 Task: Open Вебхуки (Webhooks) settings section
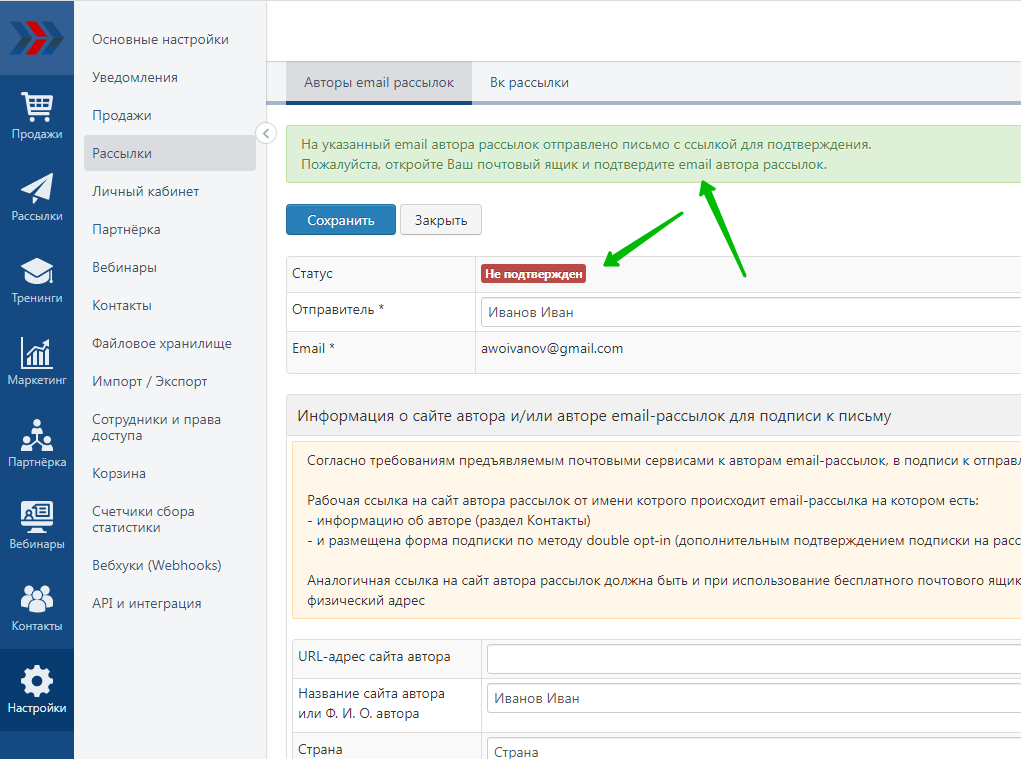[156, 566]
